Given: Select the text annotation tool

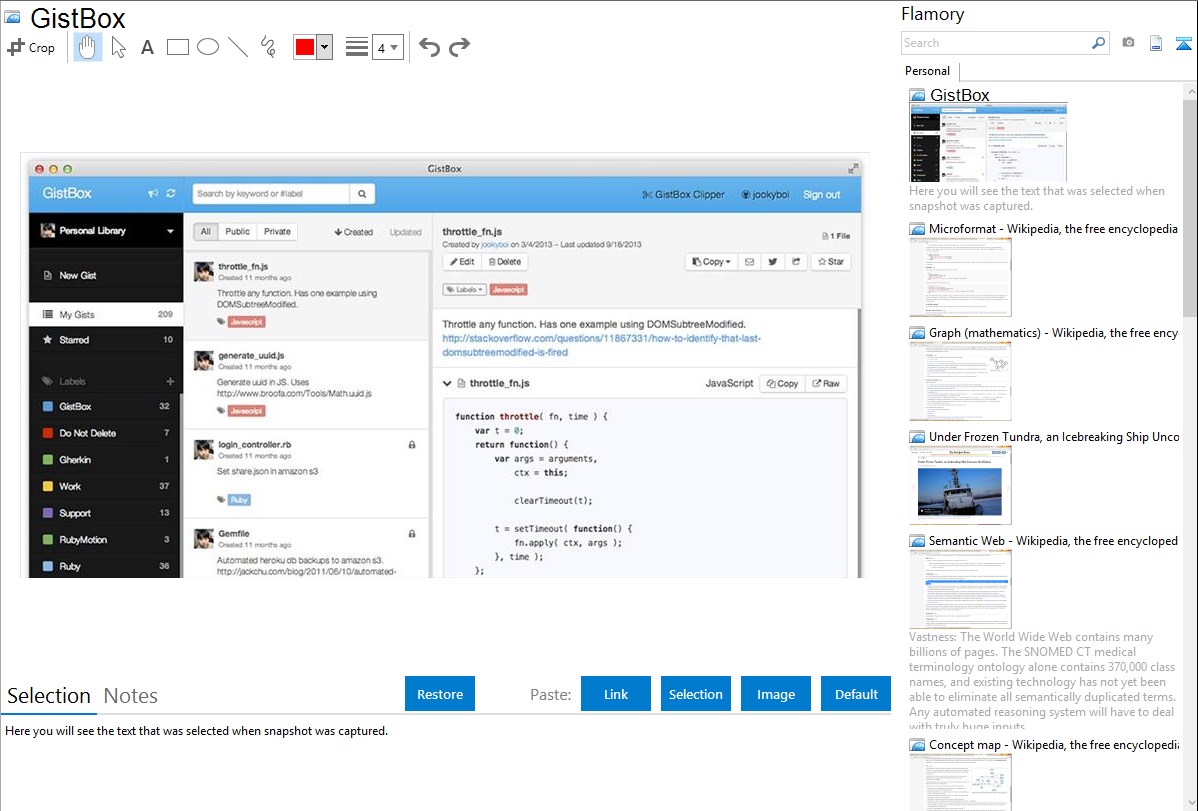Looking at the screenshot, I should point(147,47).
